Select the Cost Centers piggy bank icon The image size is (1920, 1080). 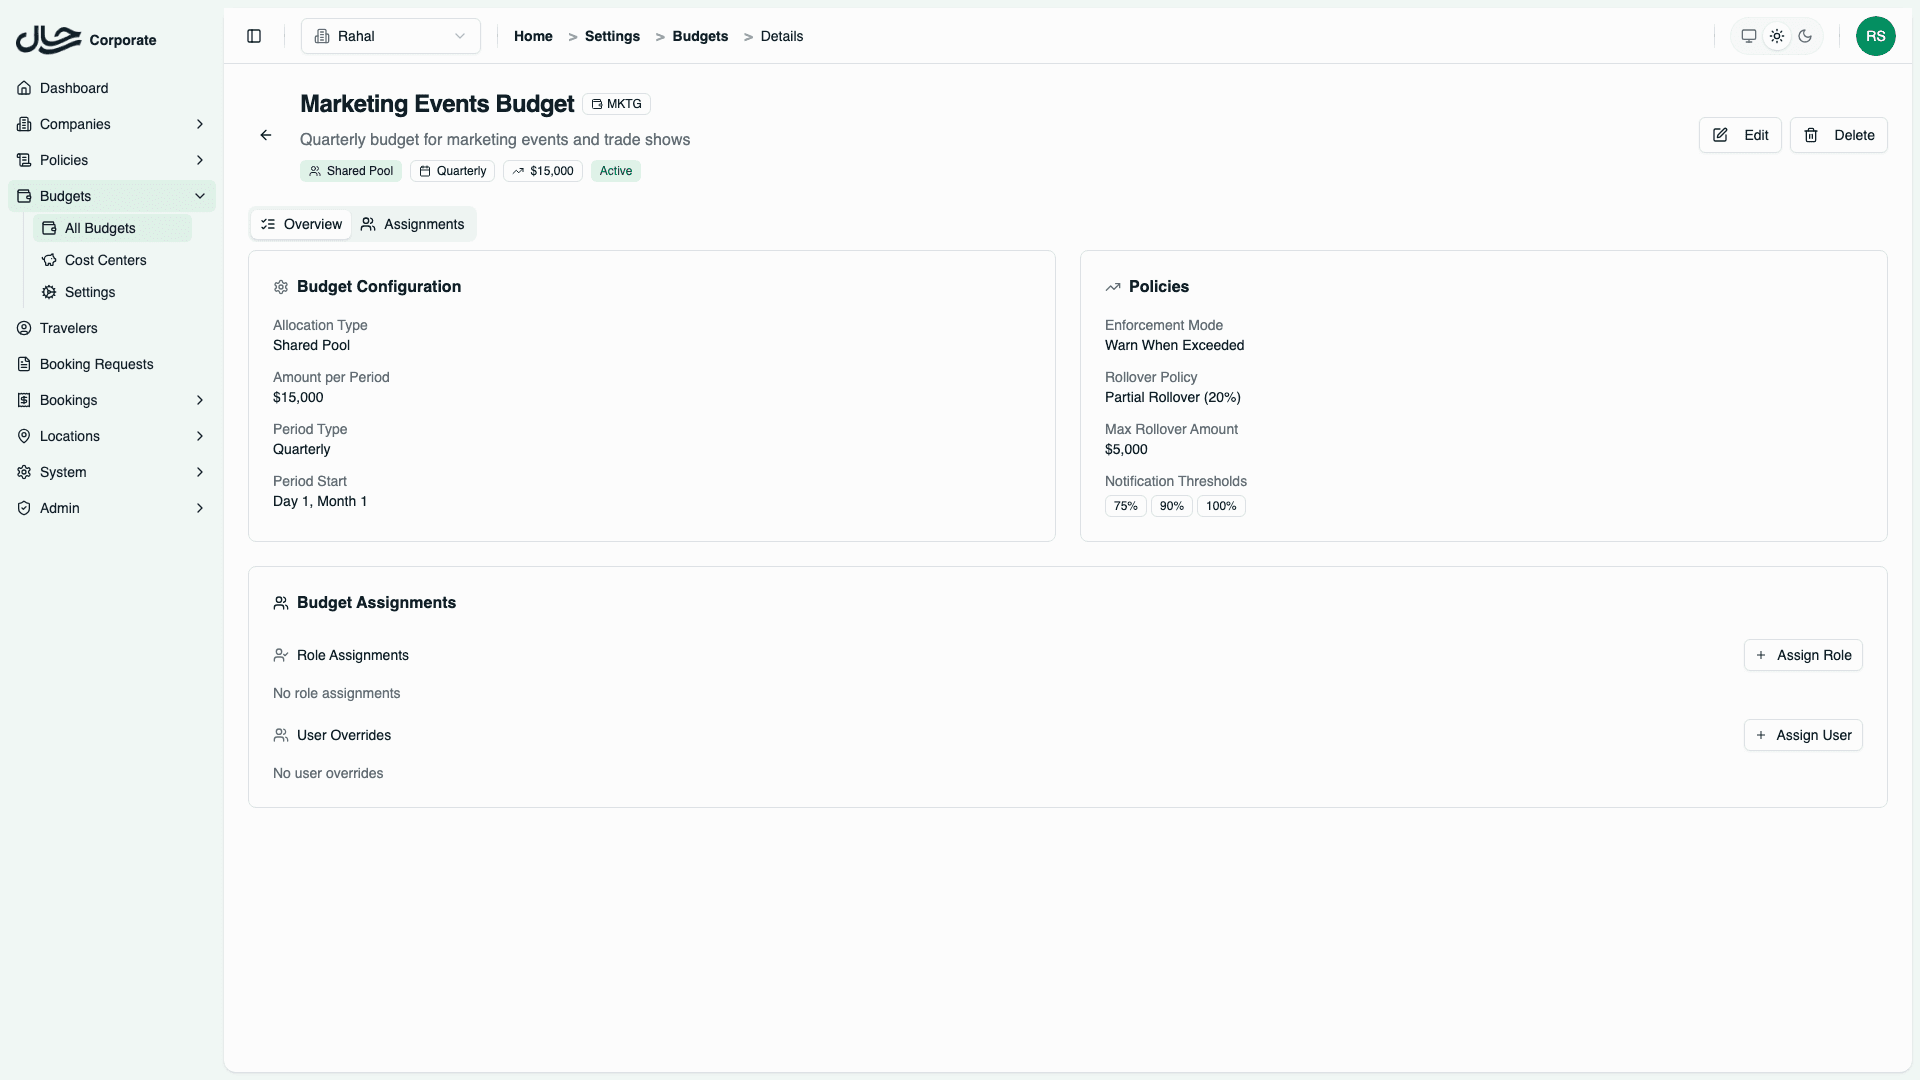click(x=49, y=260)
